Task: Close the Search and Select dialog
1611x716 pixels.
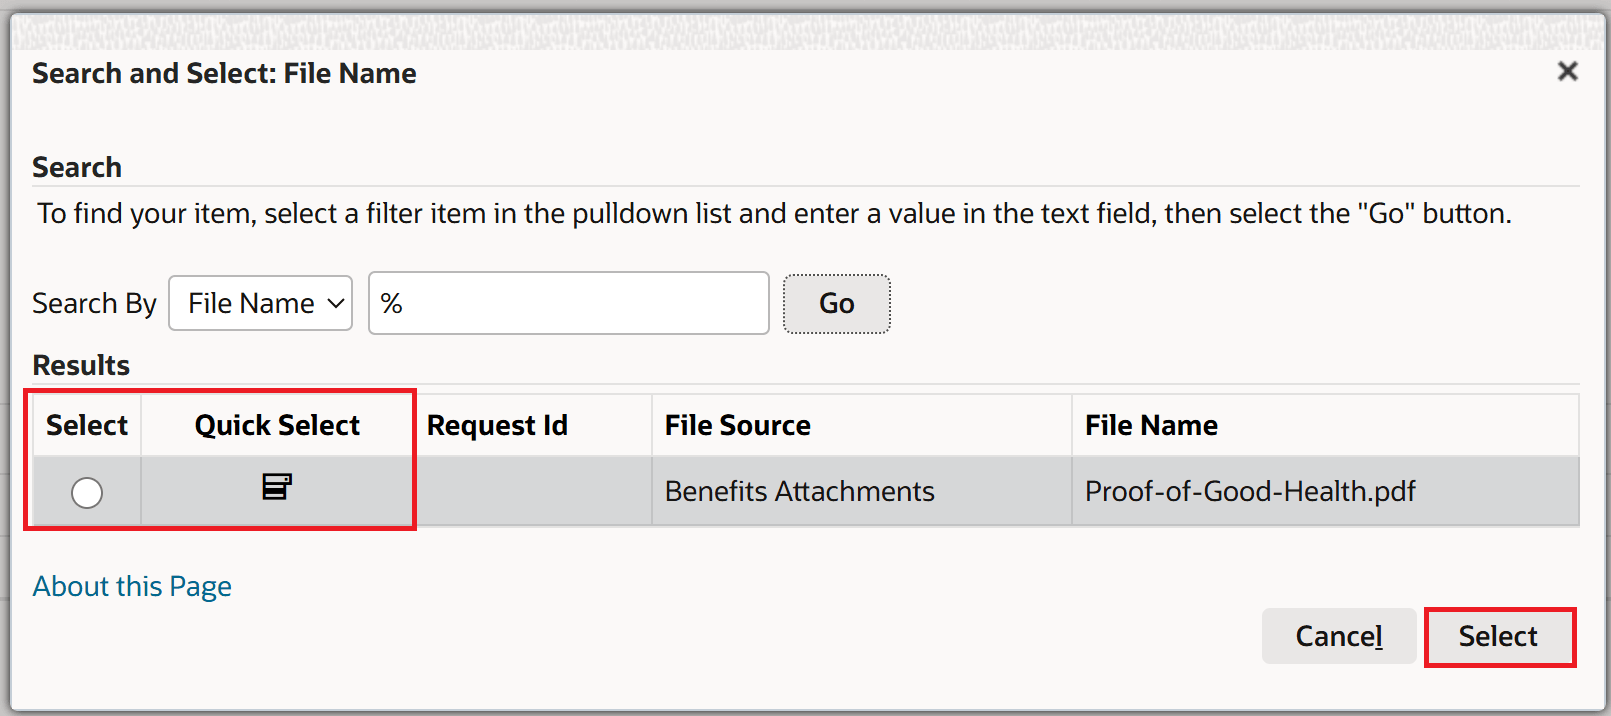Action: pyautogui.click(x=1568, y=71)
